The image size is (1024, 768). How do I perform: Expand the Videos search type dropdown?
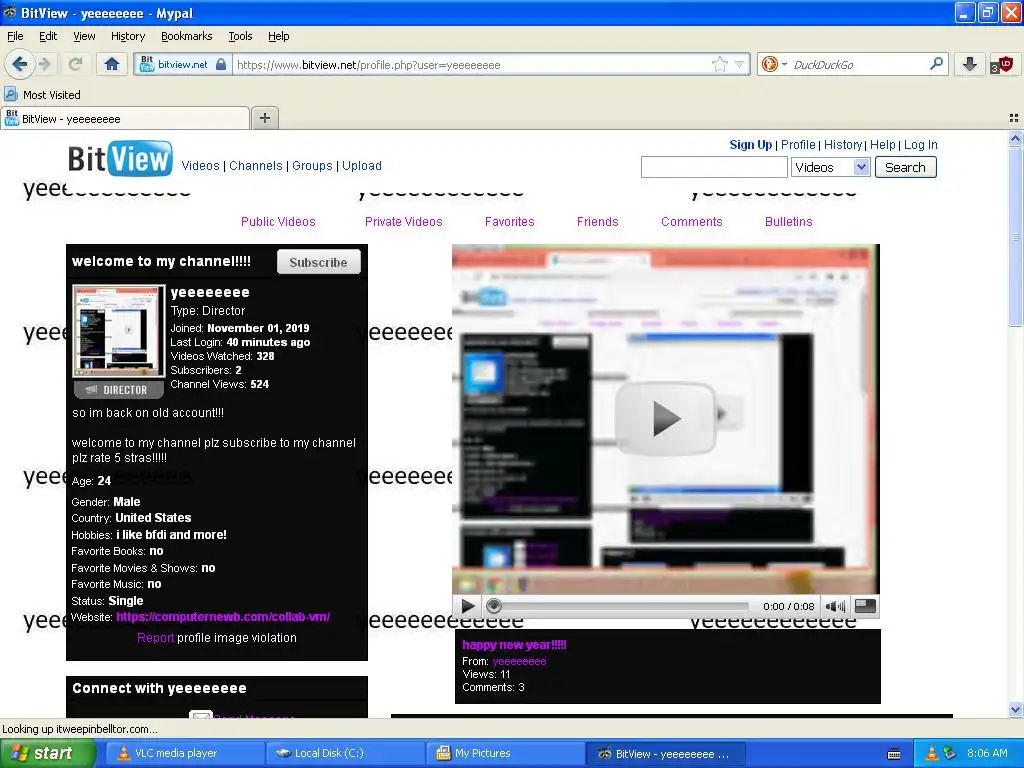830,167
